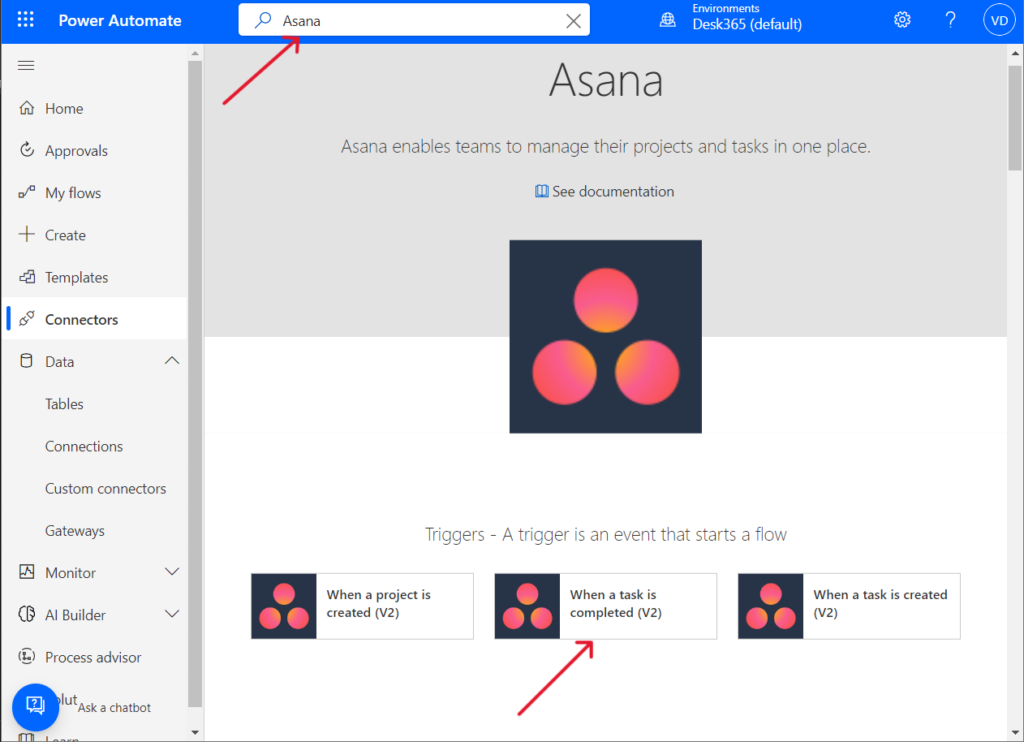Image resolution: width=1024 pixels, height=742 pixels.
Task: Open the Environments globe icon
Action: 667,20
